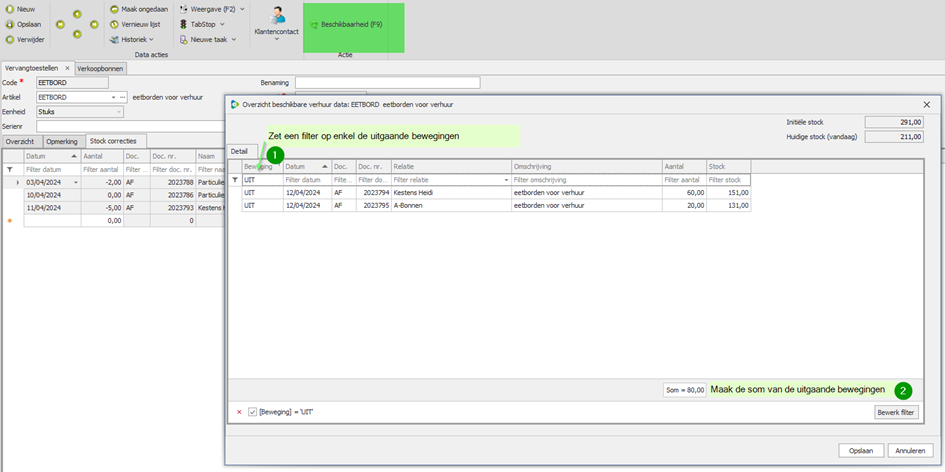The height and width of the screenshot is (472, 945).
Task: Click the ellipsis button next to Artikel
Action: click(x=123, y=97)
